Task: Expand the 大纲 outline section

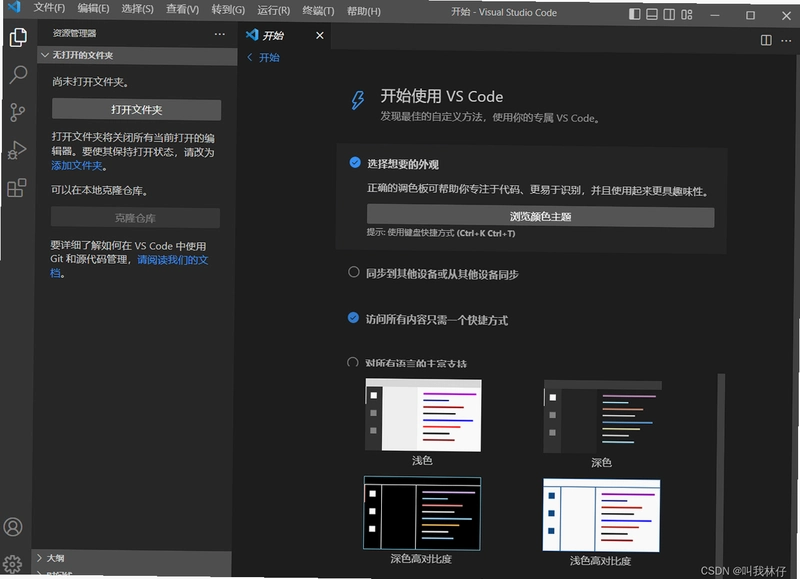Action: click(x=132, y=558)
